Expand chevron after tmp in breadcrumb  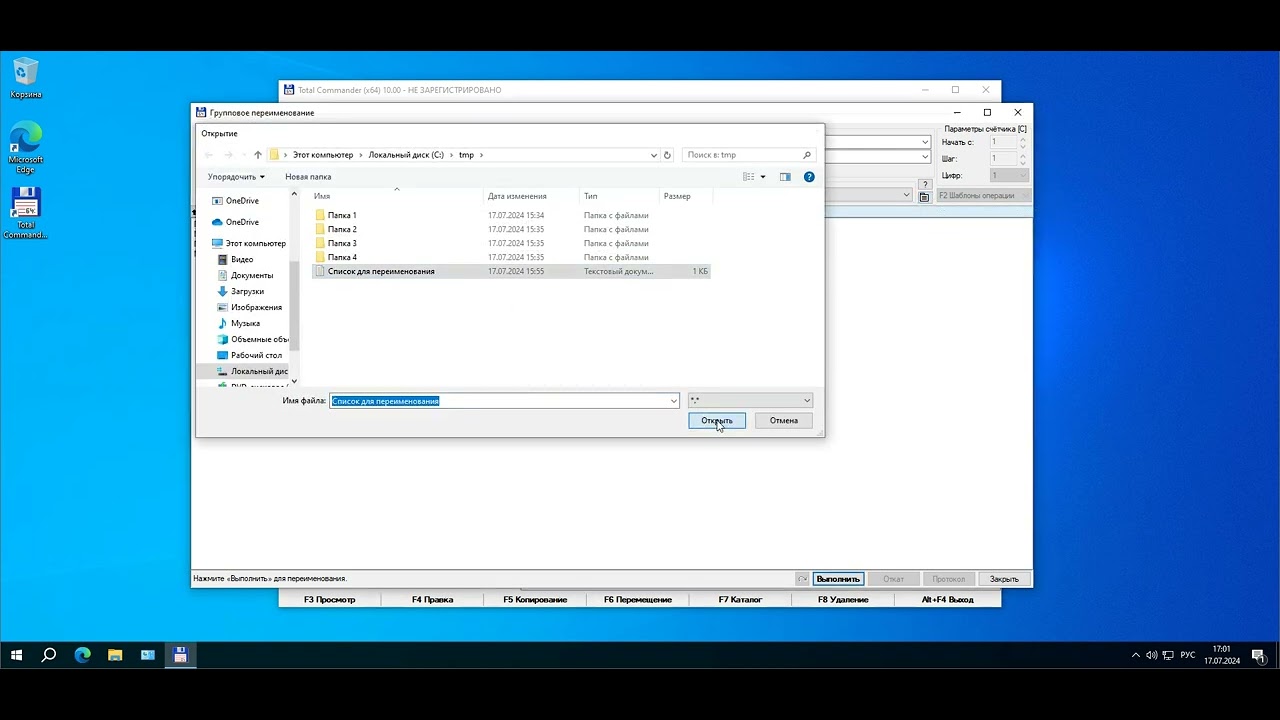(x=481, y=155)
